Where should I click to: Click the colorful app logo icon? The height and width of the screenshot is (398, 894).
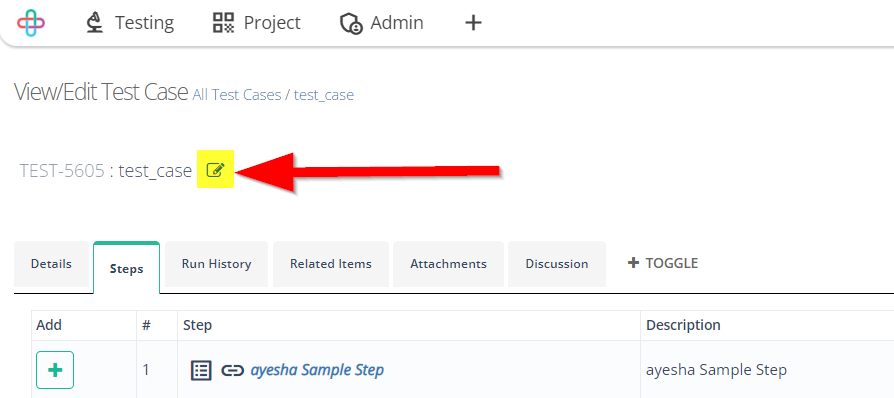[31, 23]
